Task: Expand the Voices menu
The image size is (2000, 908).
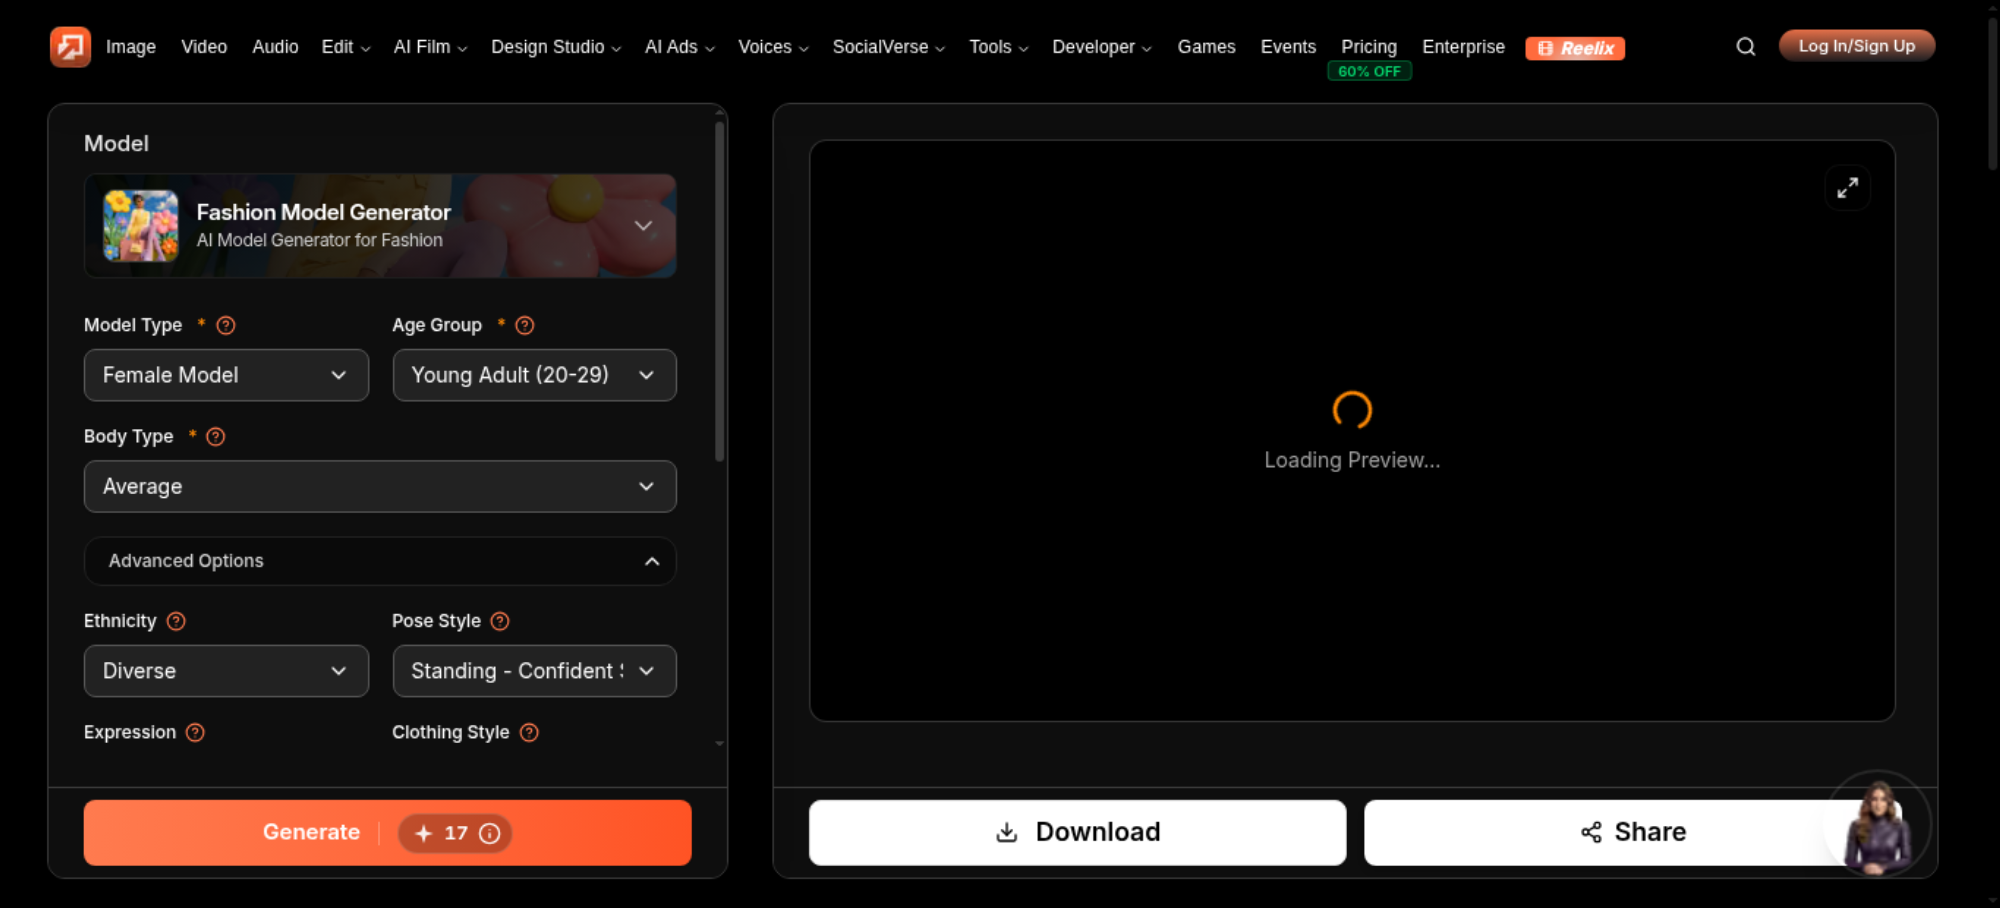Action: [x=773, y=47]
